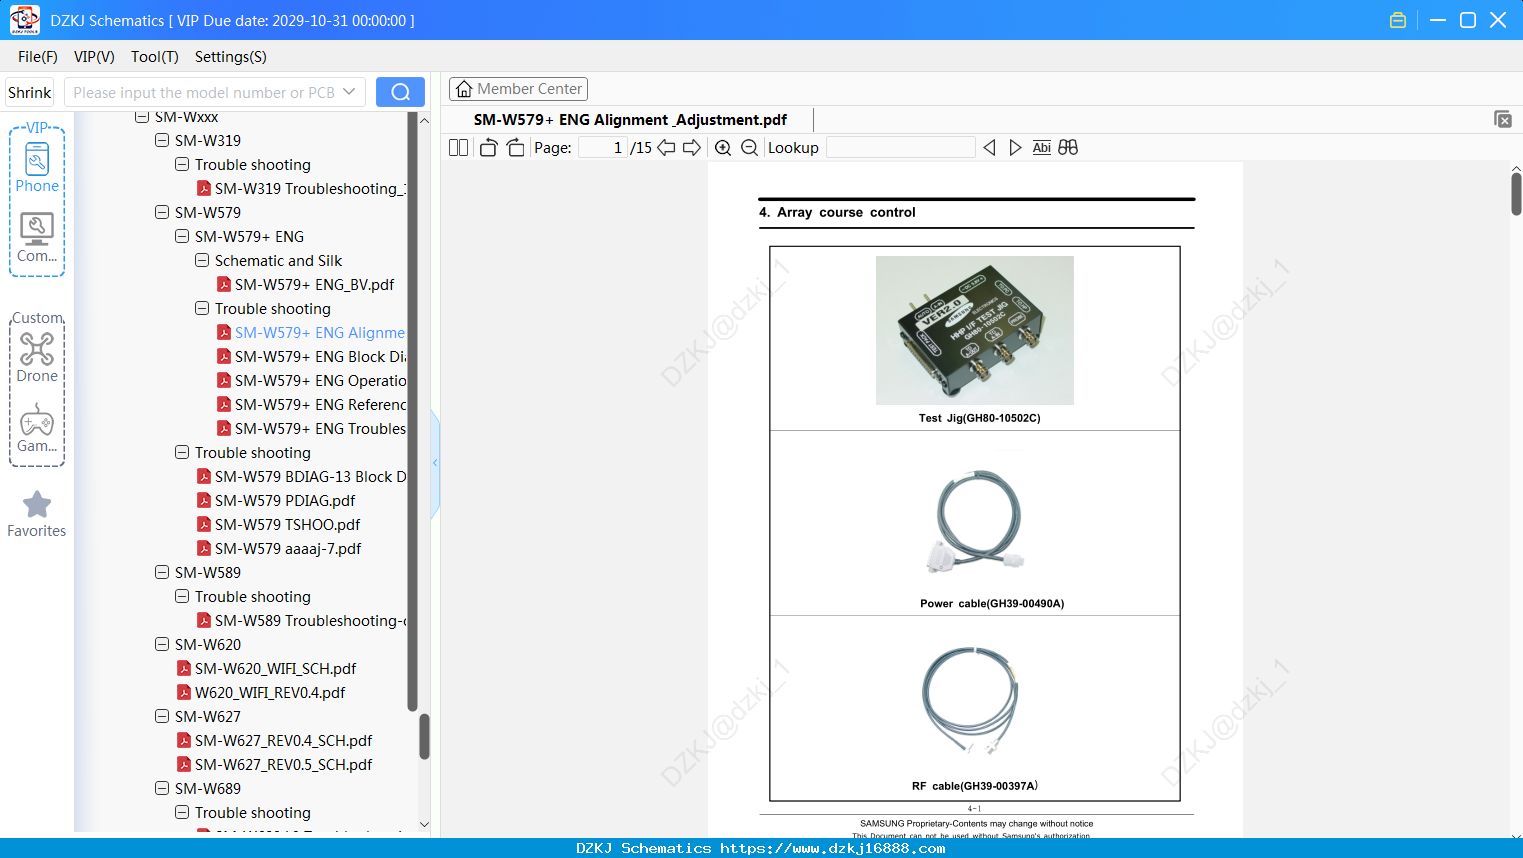
Task: Collapse the SM-W627 node
Action: click(162, 717)
